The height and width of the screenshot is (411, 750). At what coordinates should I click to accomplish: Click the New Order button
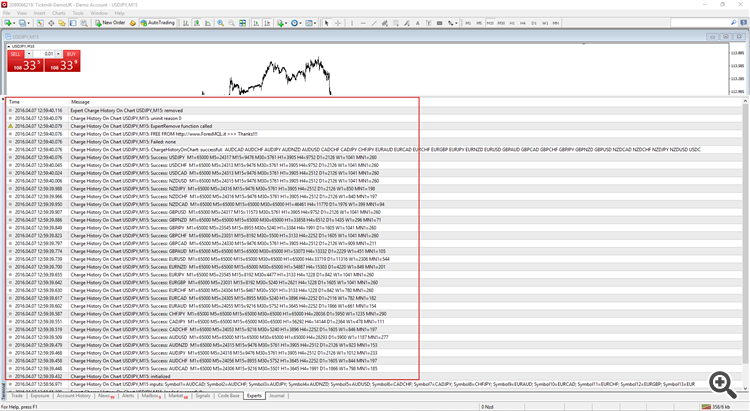(110, 23)
